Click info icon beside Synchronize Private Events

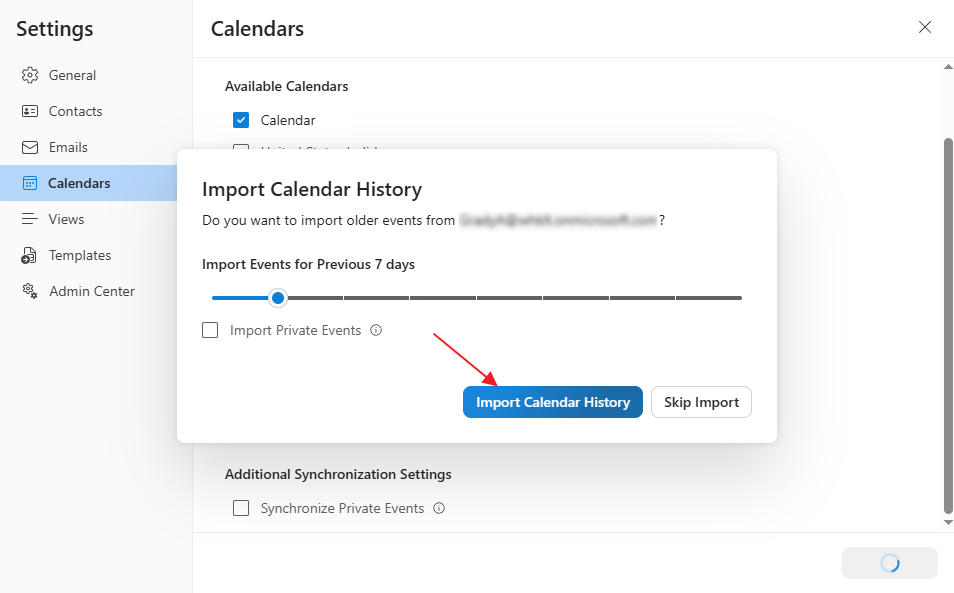coord(439,508)
